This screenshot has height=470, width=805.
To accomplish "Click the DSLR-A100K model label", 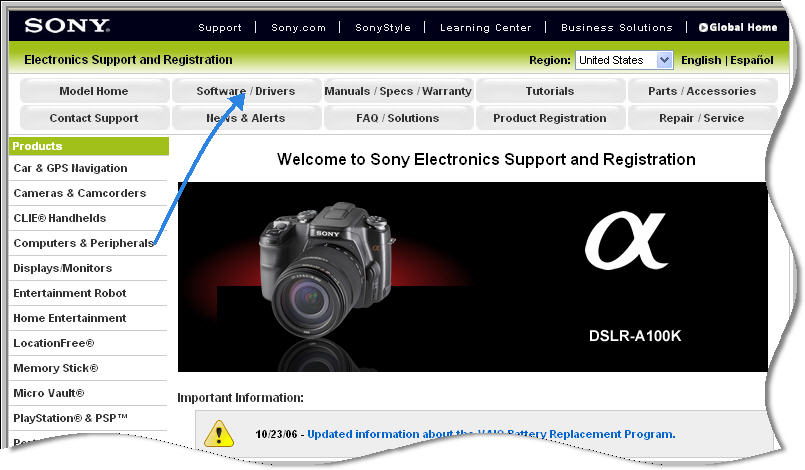I will pos(635,336).
